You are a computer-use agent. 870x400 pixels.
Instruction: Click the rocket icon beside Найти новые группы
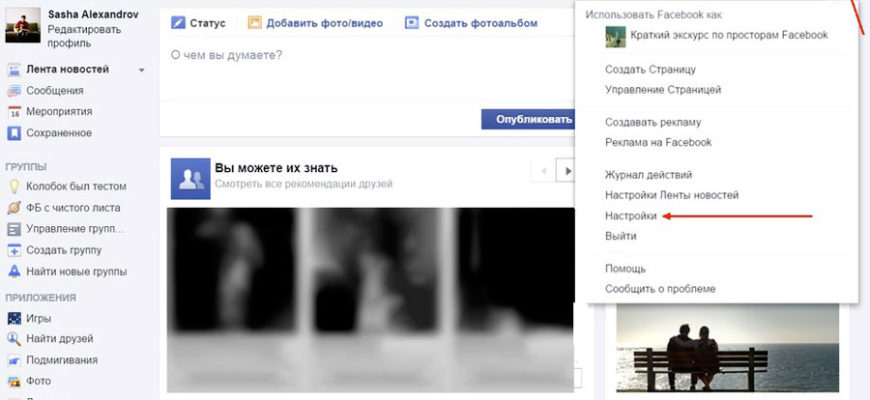pyautogui.click(x=14, y=272)
